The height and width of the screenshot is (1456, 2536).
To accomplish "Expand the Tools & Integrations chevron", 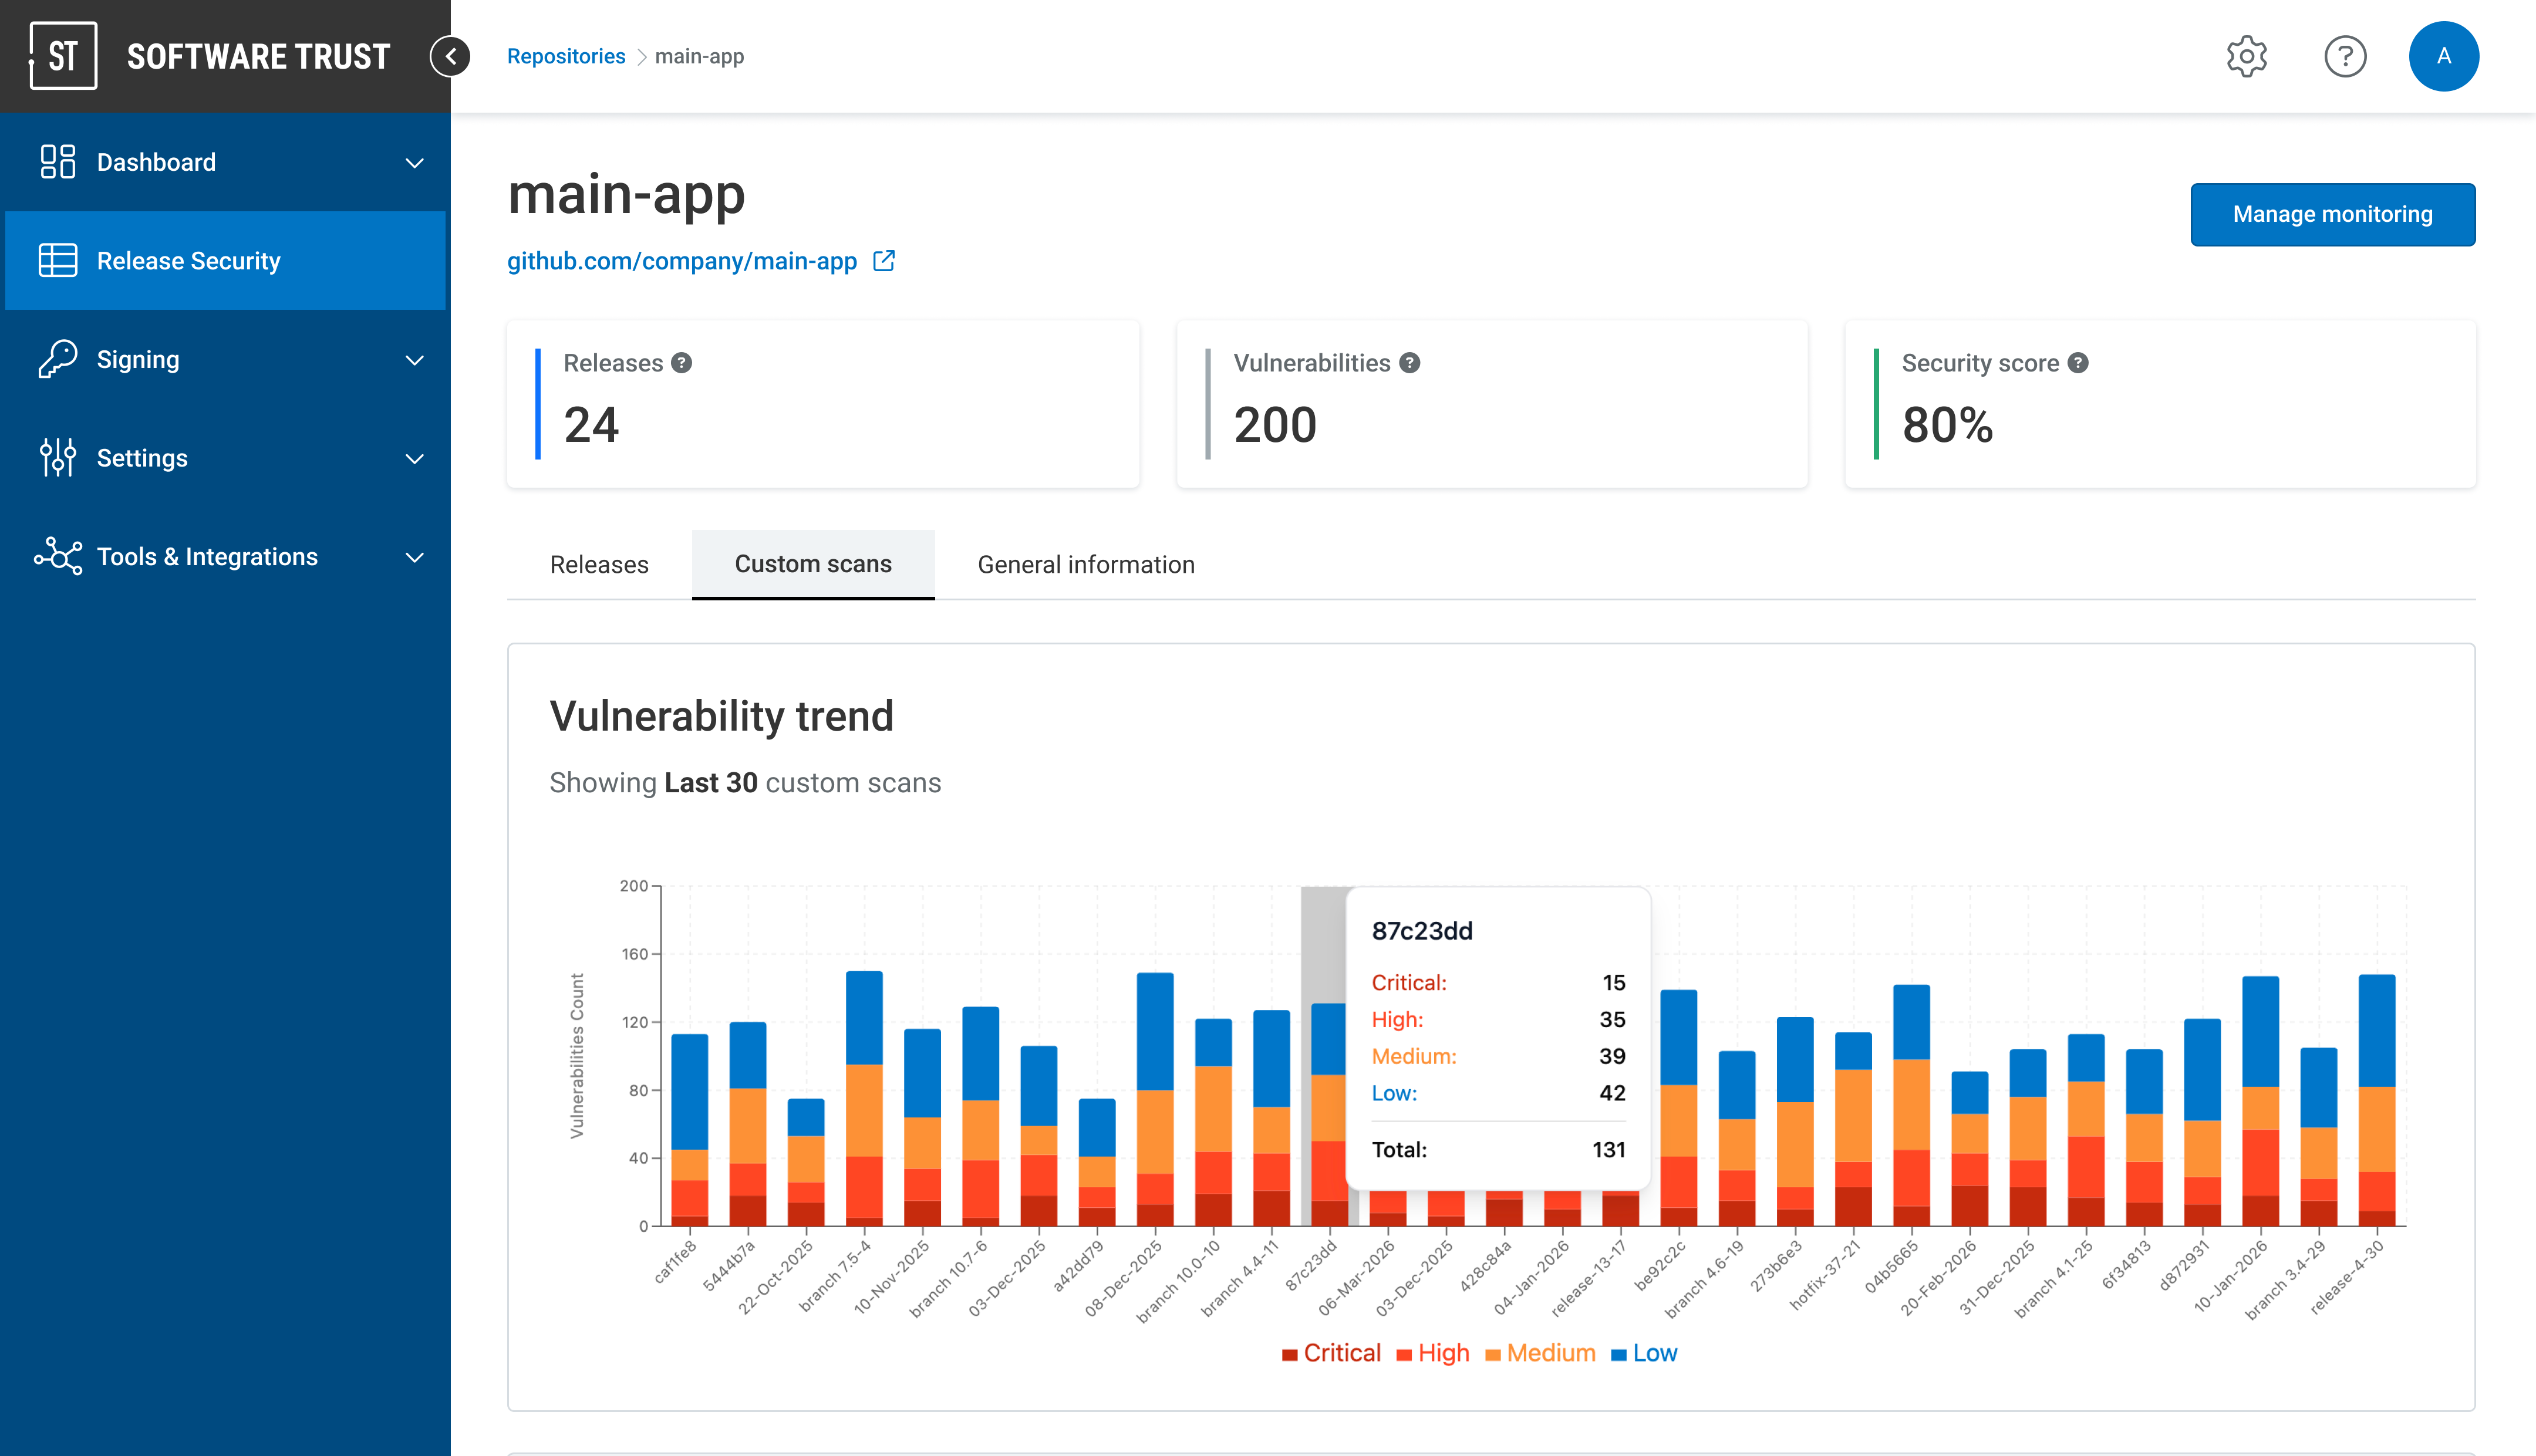I will click(414, 557).
